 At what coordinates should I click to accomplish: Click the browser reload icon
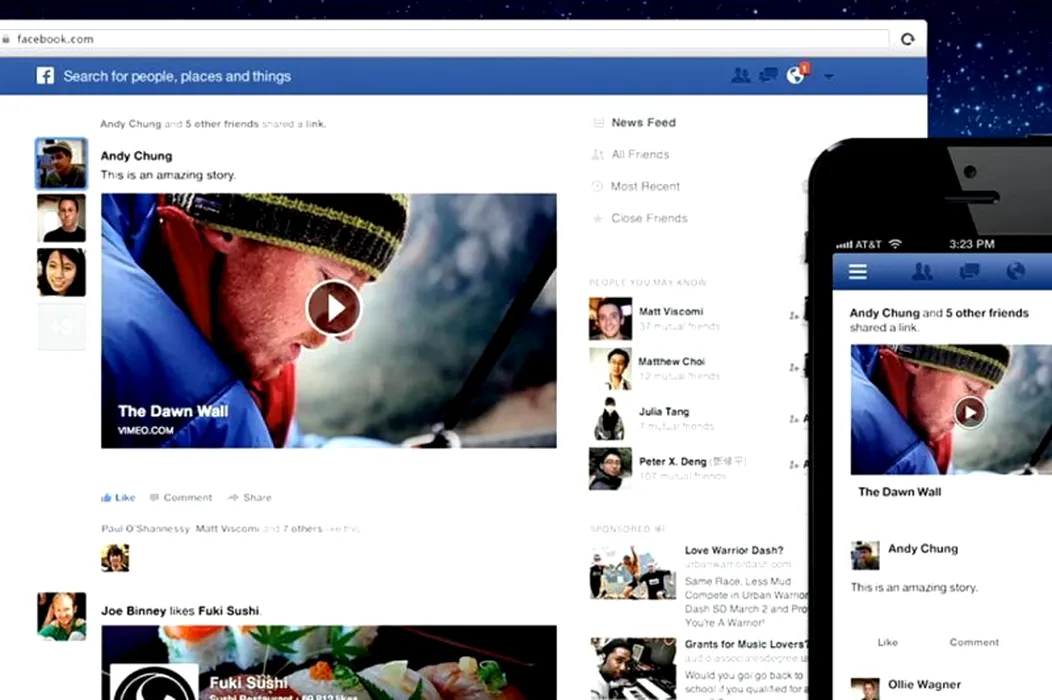pos(907,39)
